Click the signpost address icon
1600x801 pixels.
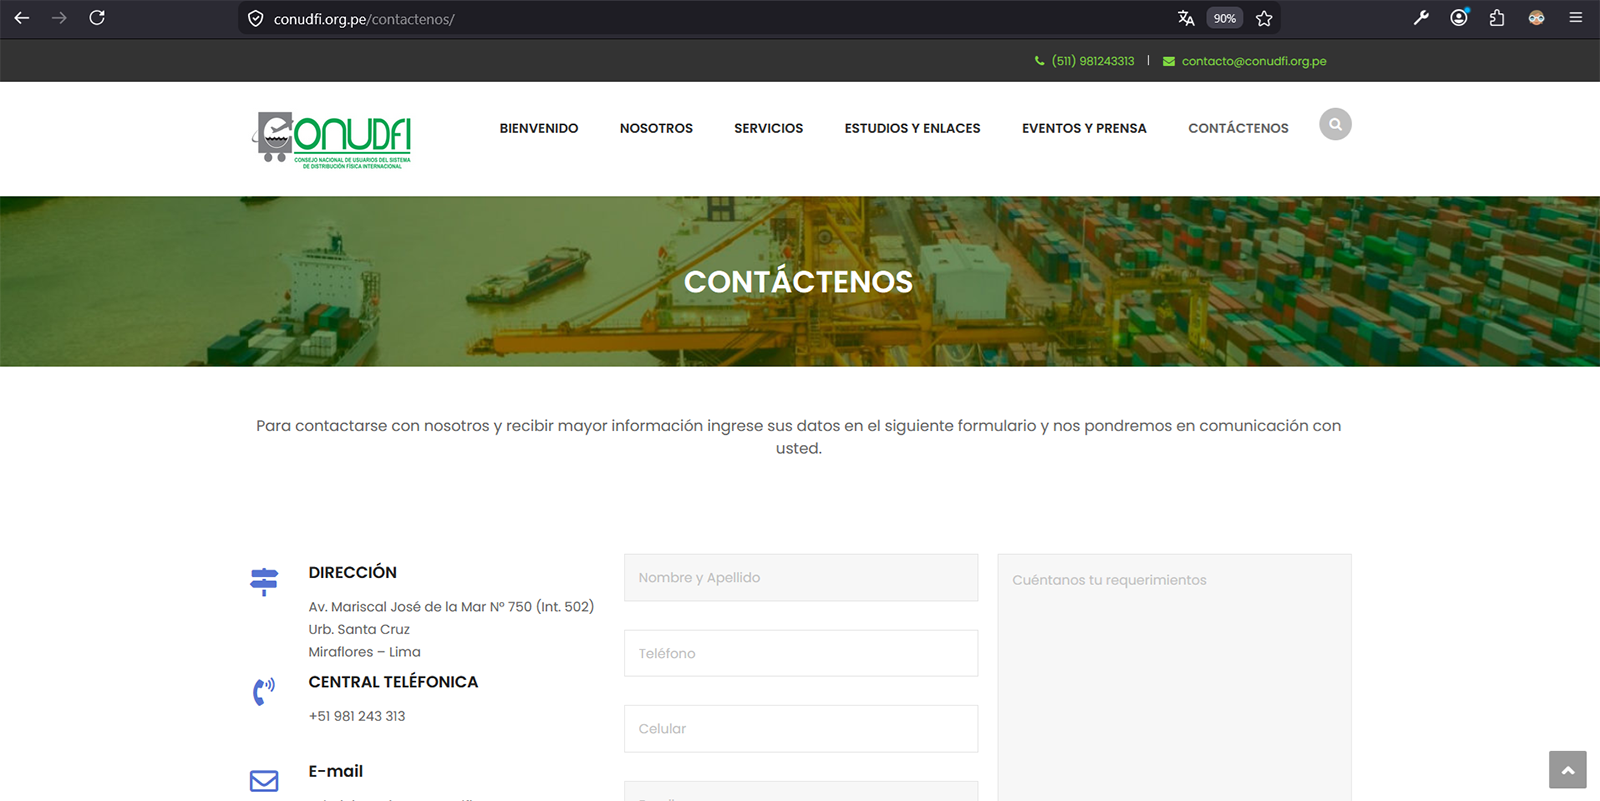pos(264,581)
